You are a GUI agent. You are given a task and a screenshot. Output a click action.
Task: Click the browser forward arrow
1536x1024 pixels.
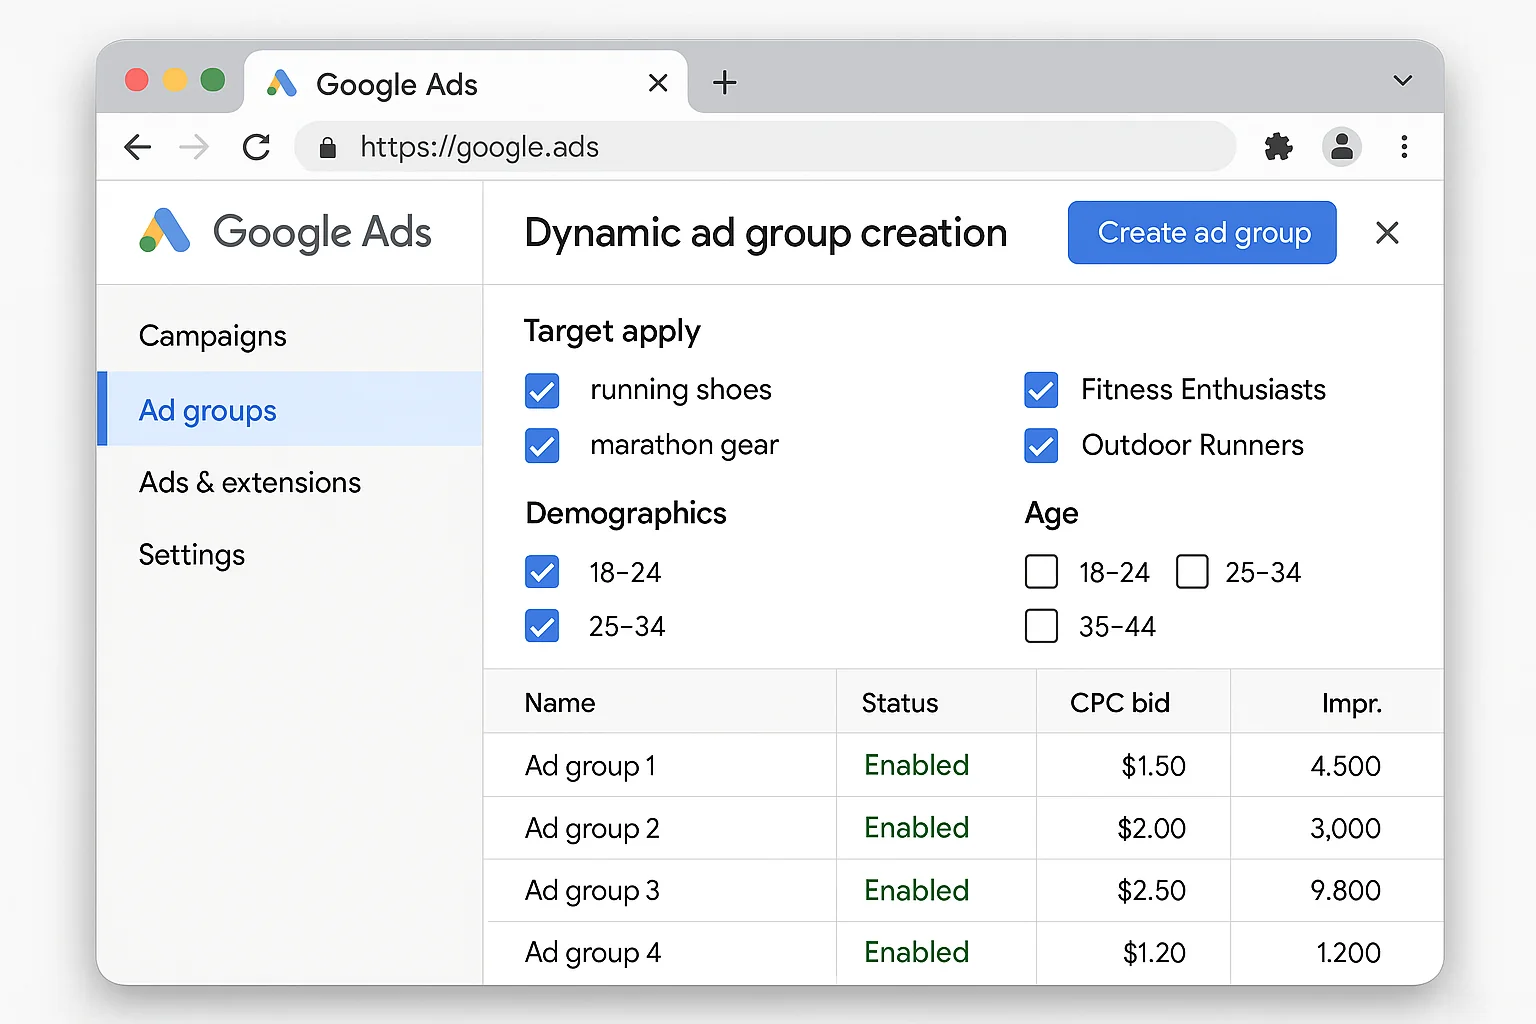pos(194,147)
